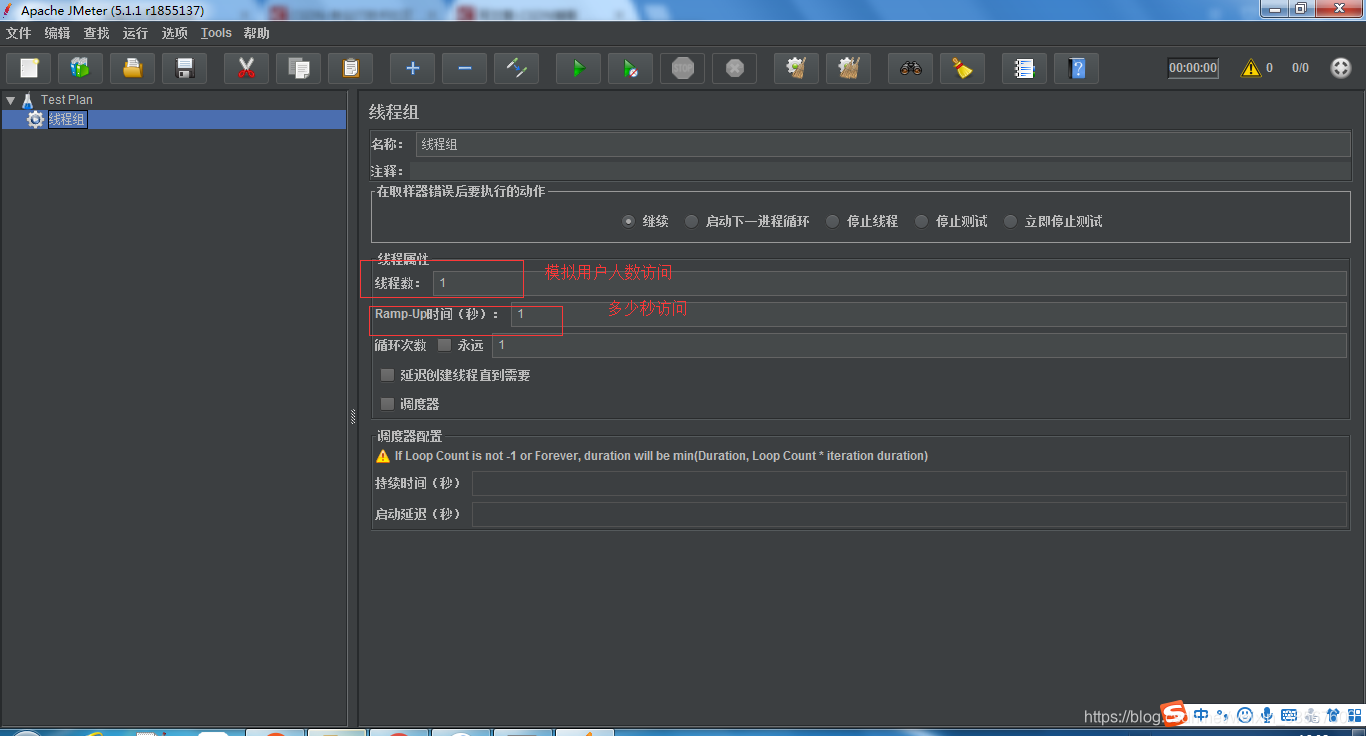Select the 立即停止测试 radio button

point(1010,221)
